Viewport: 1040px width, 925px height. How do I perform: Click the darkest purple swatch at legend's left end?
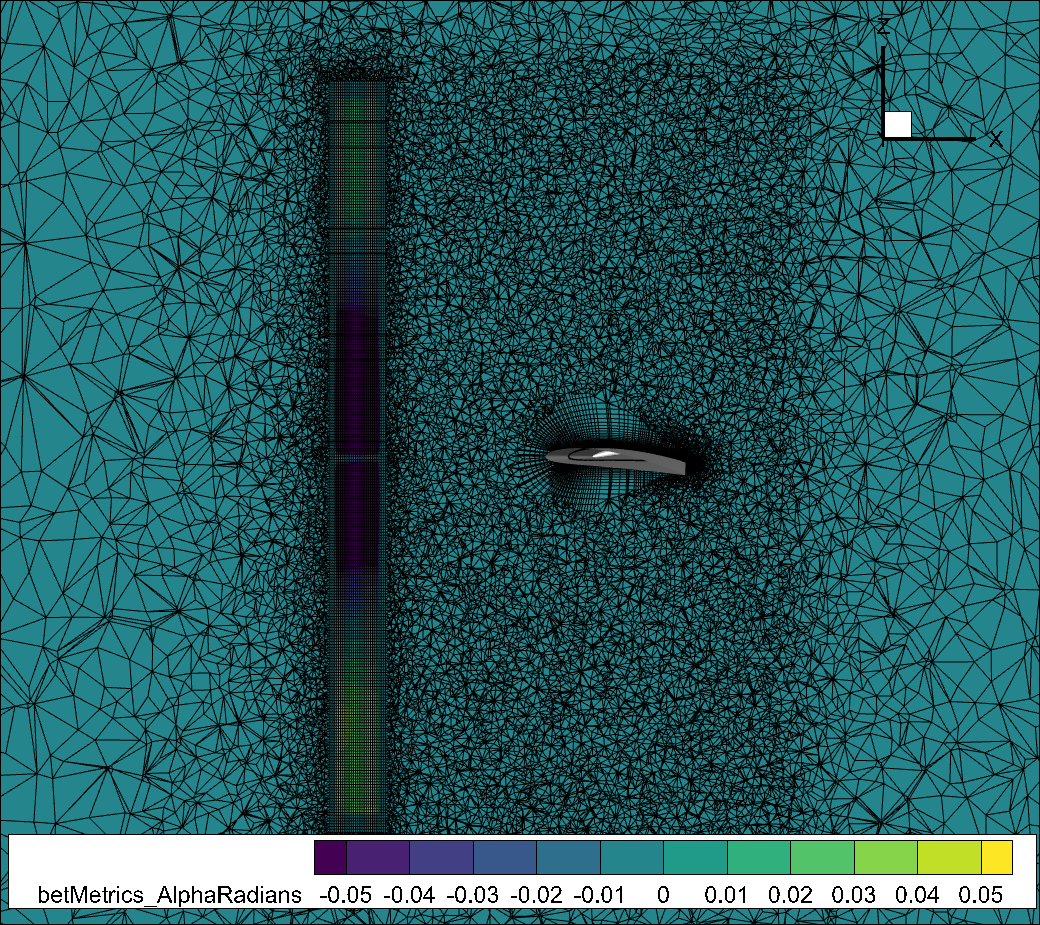tap(330, 857)
